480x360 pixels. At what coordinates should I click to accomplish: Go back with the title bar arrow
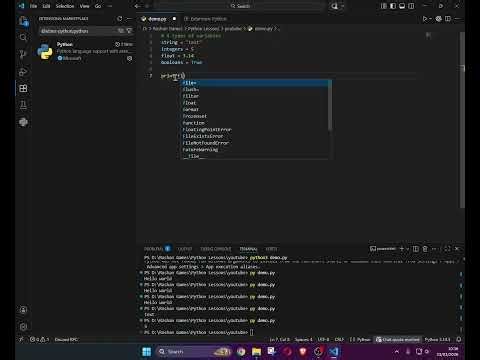tap(137, 6)
